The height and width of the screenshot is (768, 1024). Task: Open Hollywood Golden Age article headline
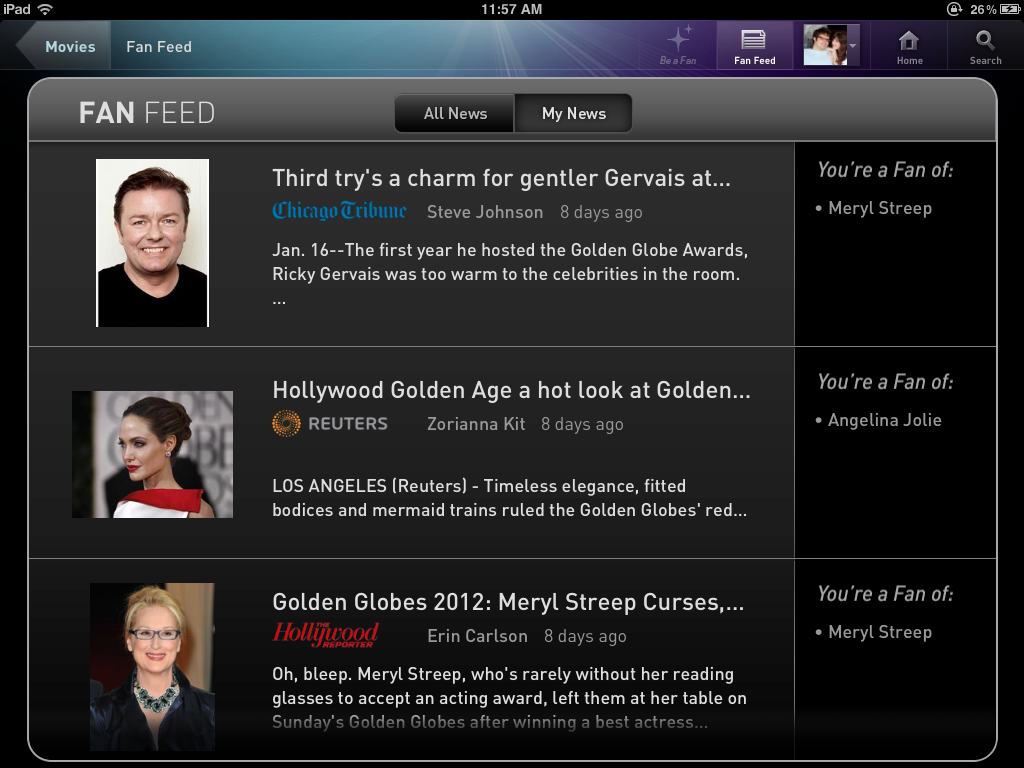pyautogui.click(x=511, y=390)
